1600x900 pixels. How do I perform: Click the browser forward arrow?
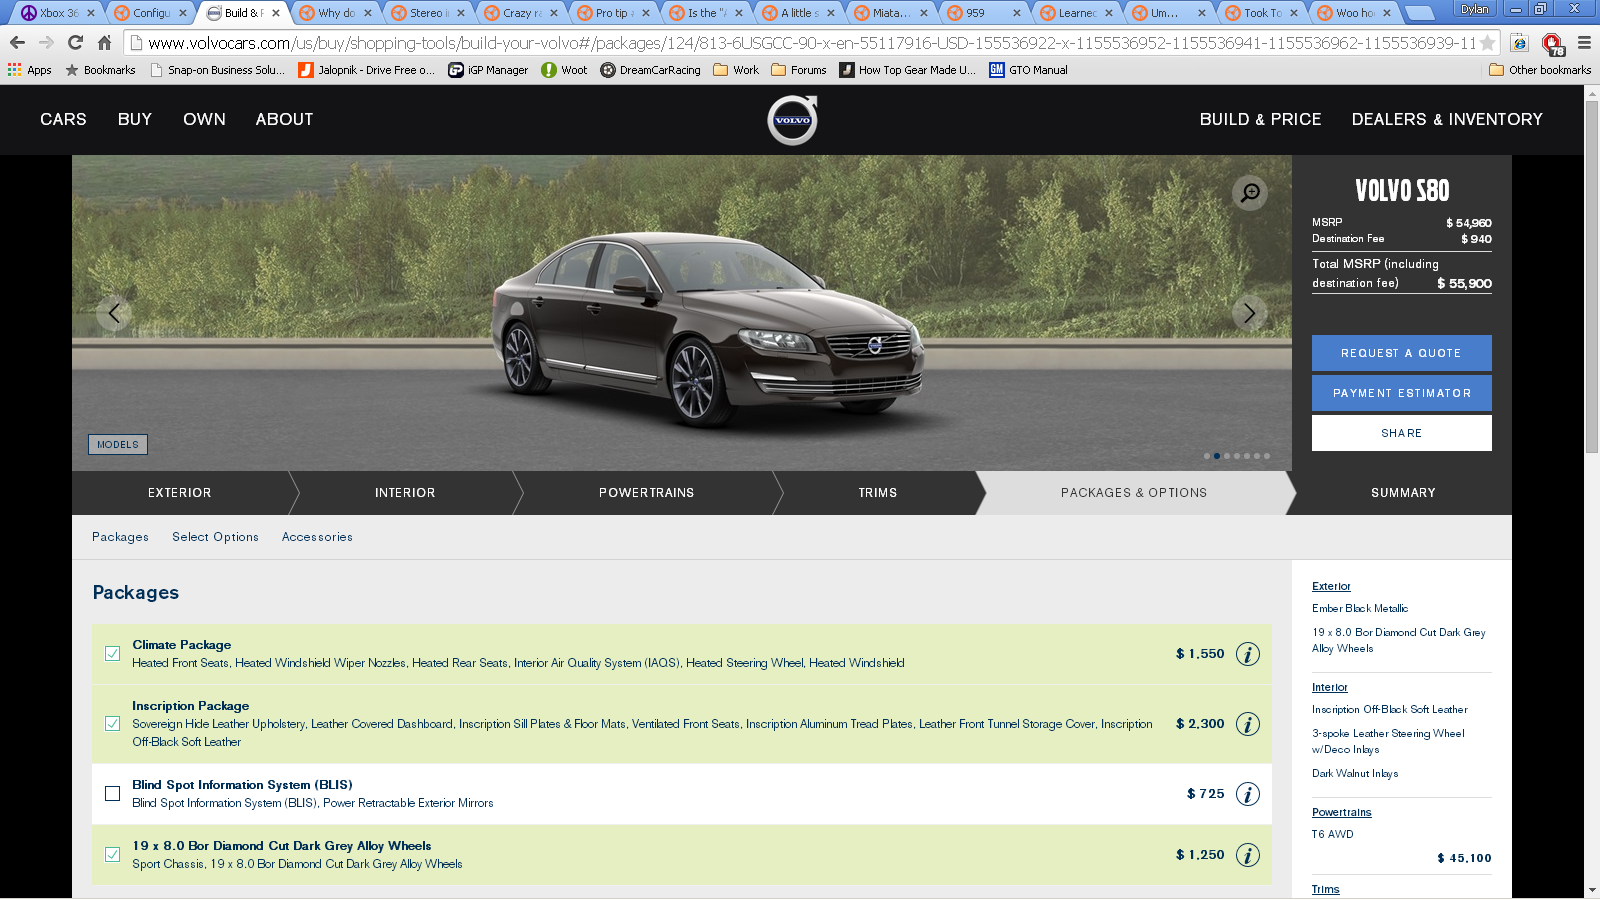click(x=46, y=42)
